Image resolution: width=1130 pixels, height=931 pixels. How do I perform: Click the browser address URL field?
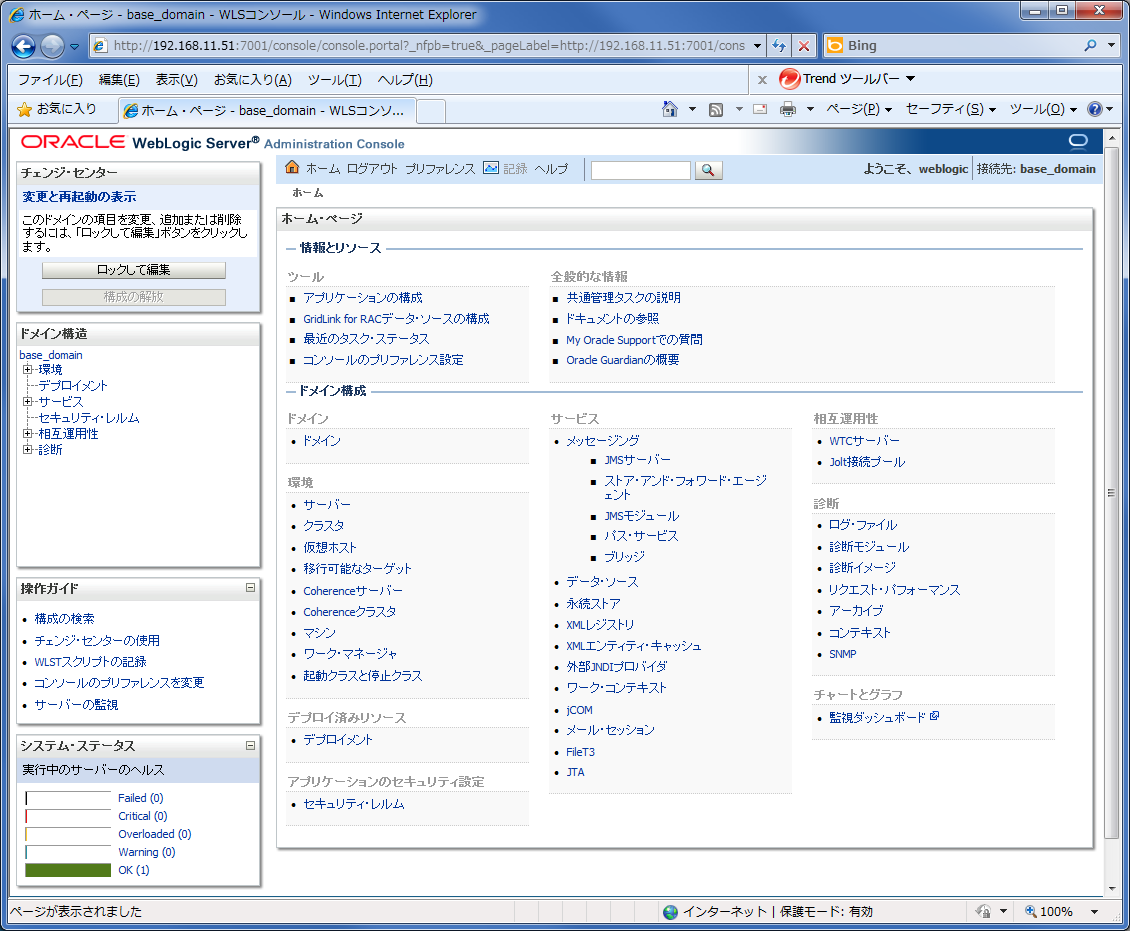click(x=430, y=45)
